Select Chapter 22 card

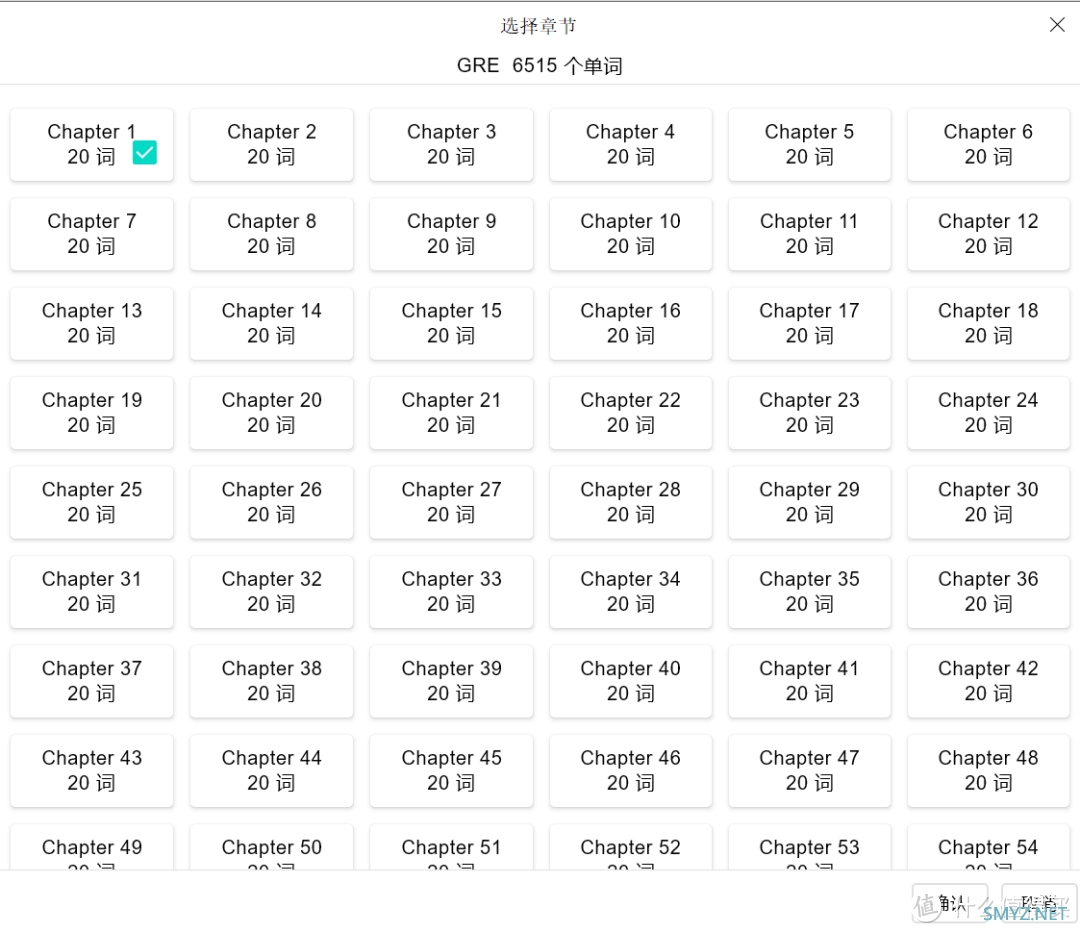[630, 413]
